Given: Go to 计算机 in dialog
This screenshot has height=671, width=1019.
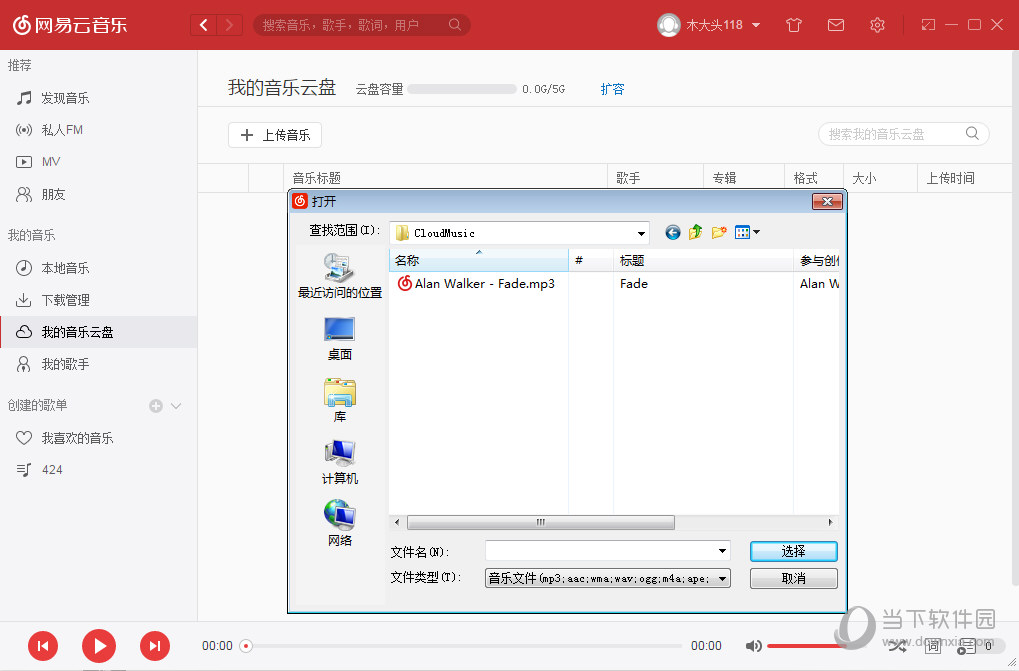Looking at the screenshot, I should 339,462.
